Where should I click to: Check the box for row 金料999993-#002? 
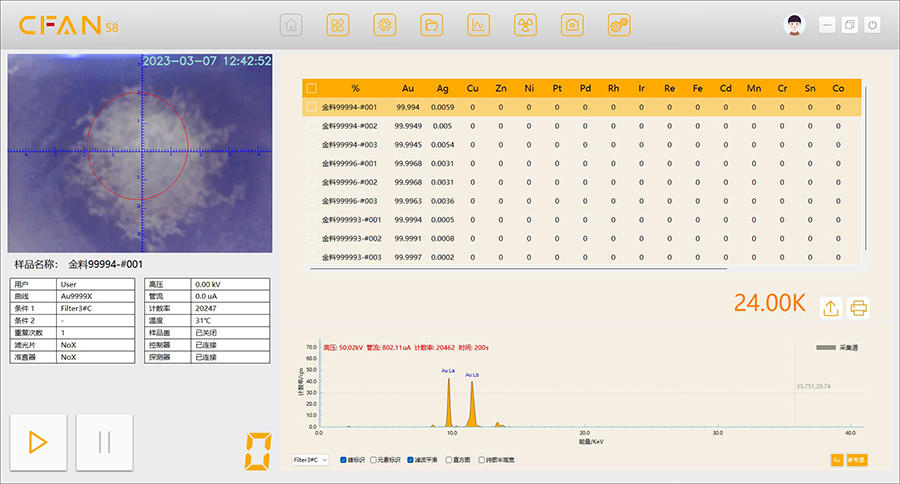click(312, 238)
